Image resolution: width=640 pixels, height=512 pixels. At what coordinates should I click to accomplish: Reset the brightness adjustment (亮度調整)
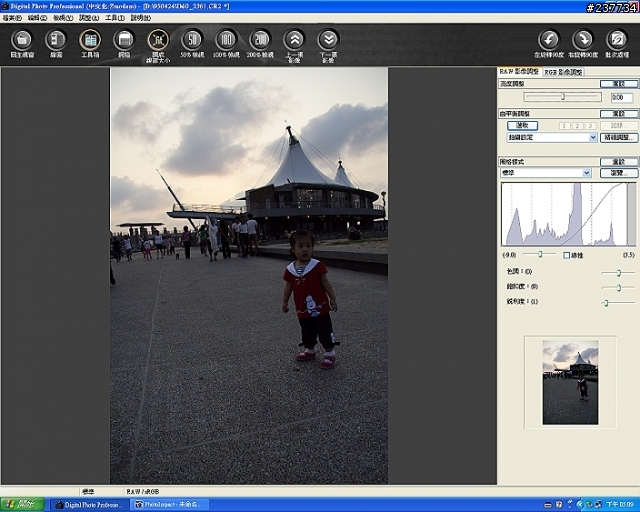coord(619,84)
